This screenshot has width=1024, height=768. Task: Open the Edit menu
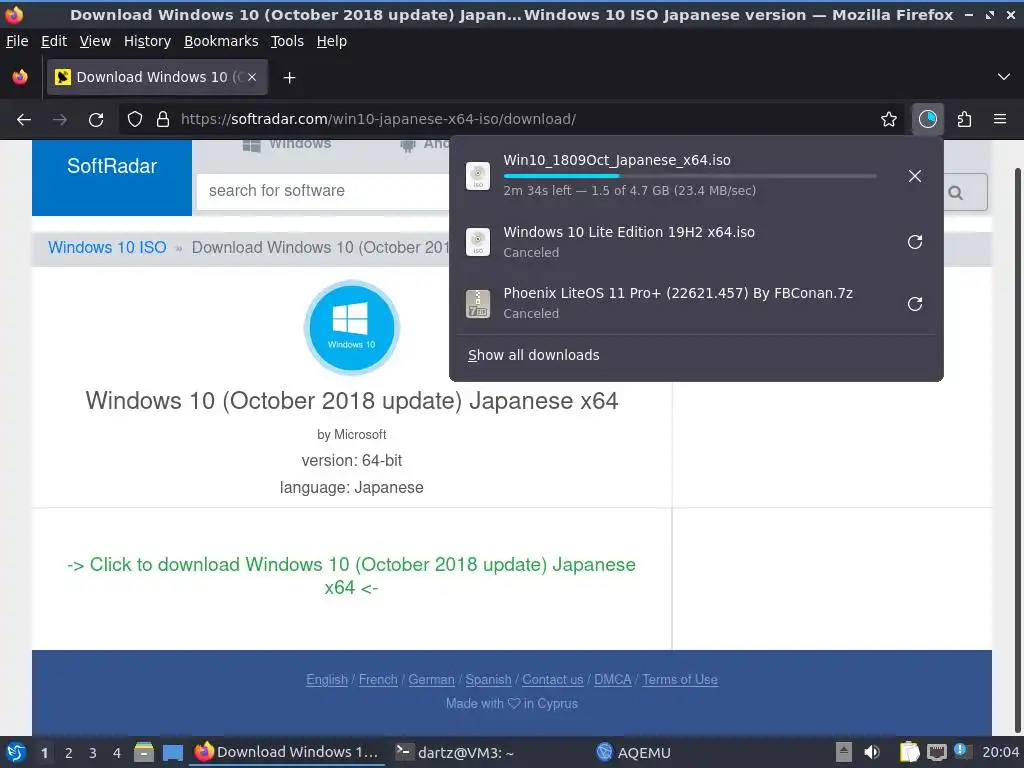click(54, 41)
